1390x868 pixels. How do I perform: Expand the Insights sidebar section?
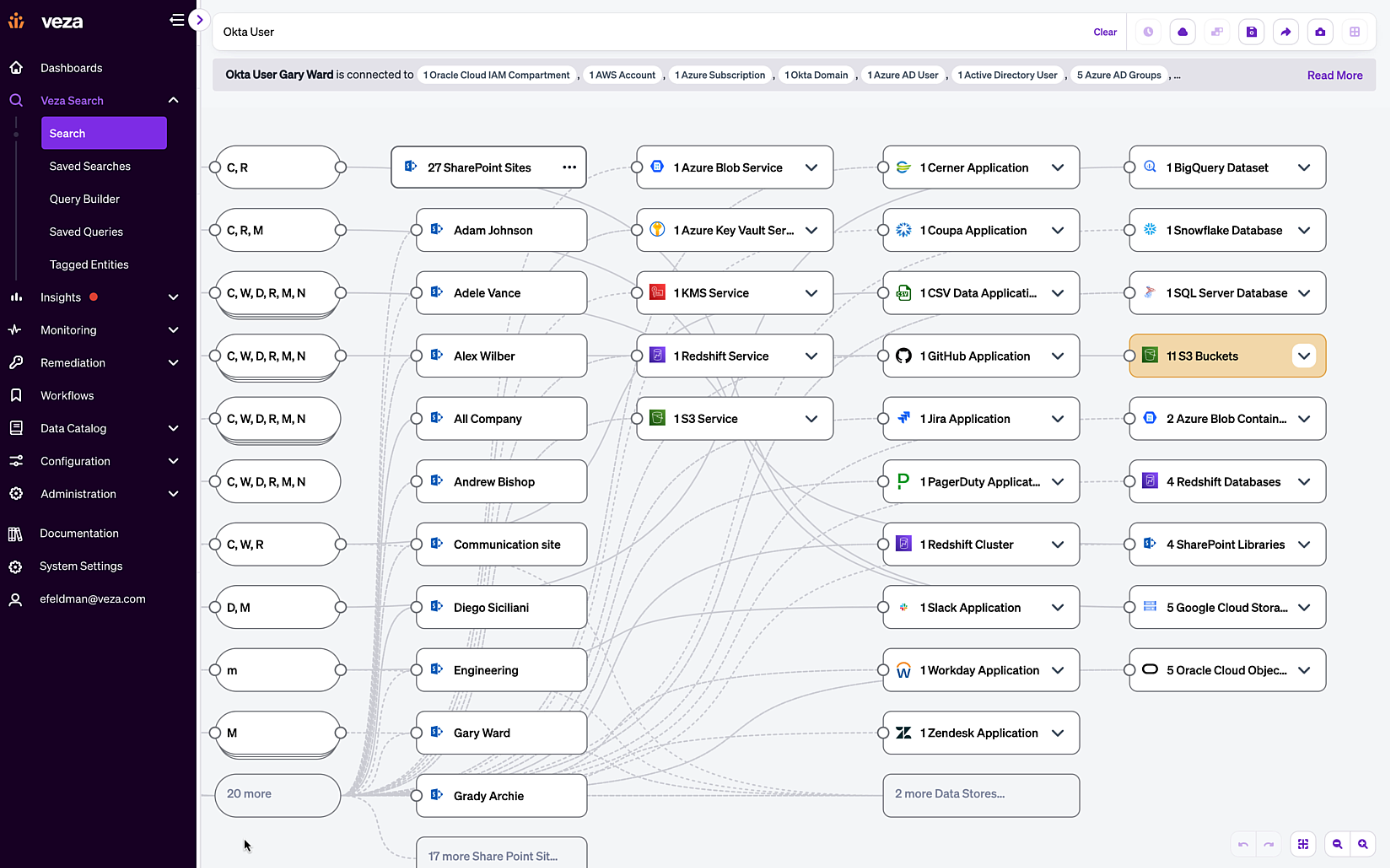click(x=173, y=297)
